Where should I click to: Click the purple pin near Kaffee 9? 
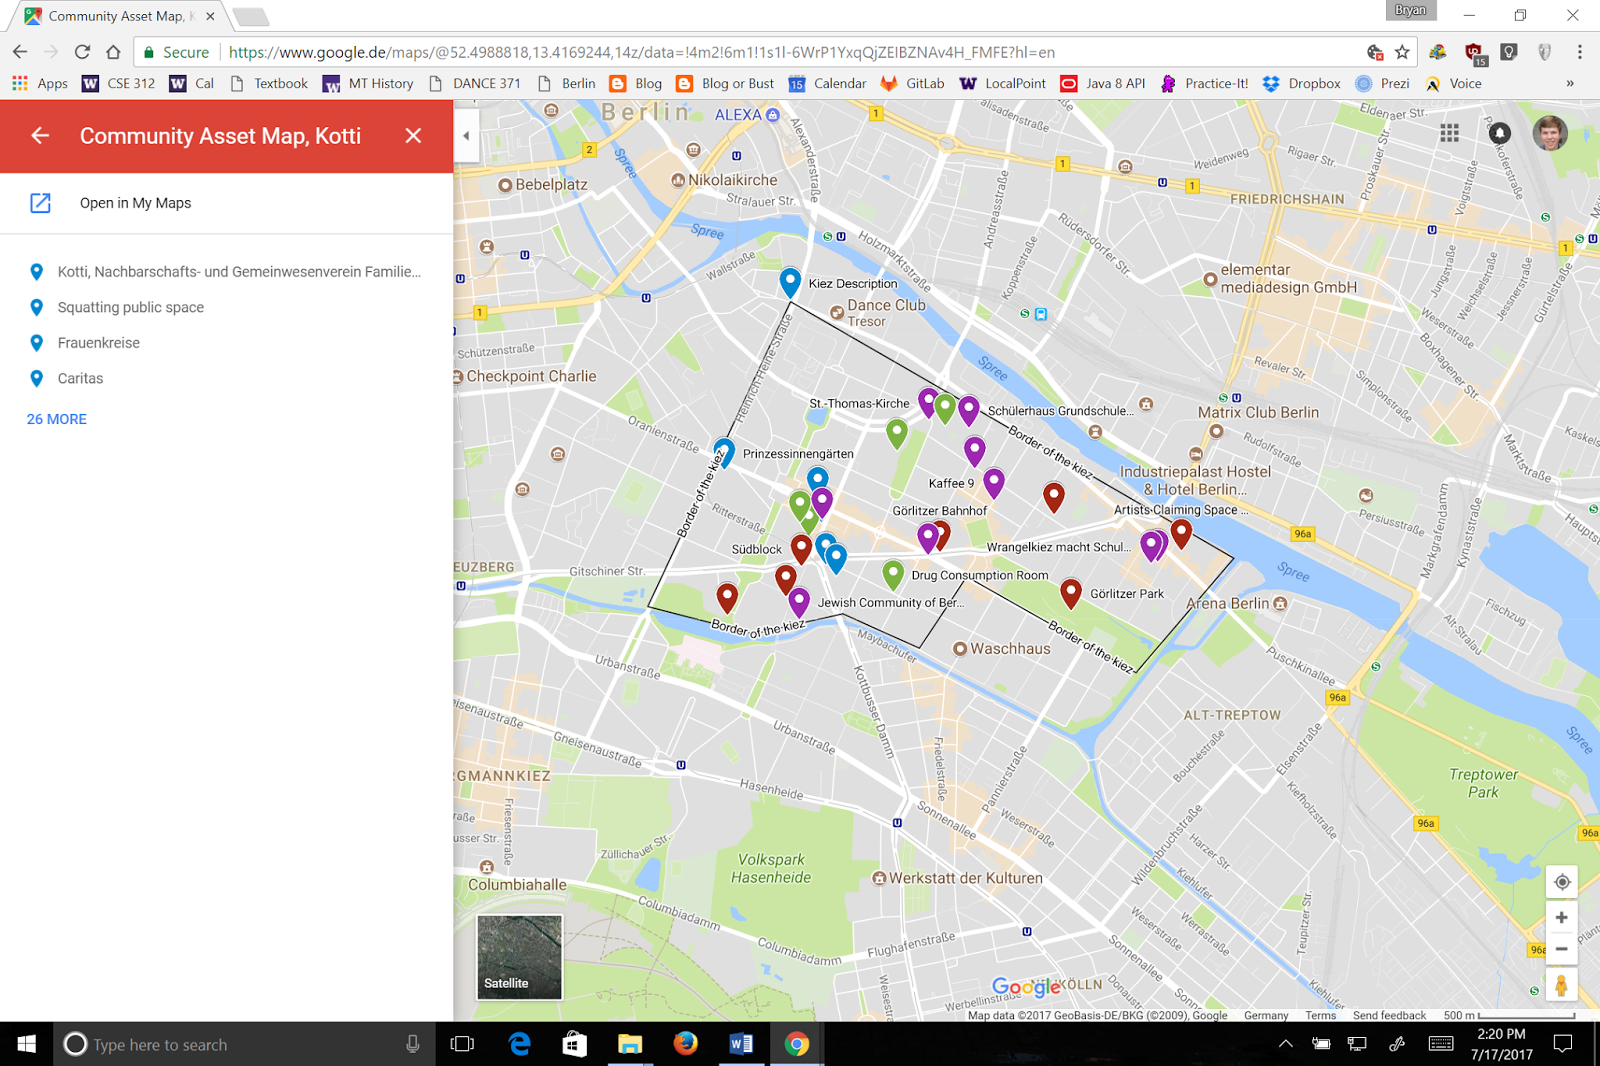[994, 482]
